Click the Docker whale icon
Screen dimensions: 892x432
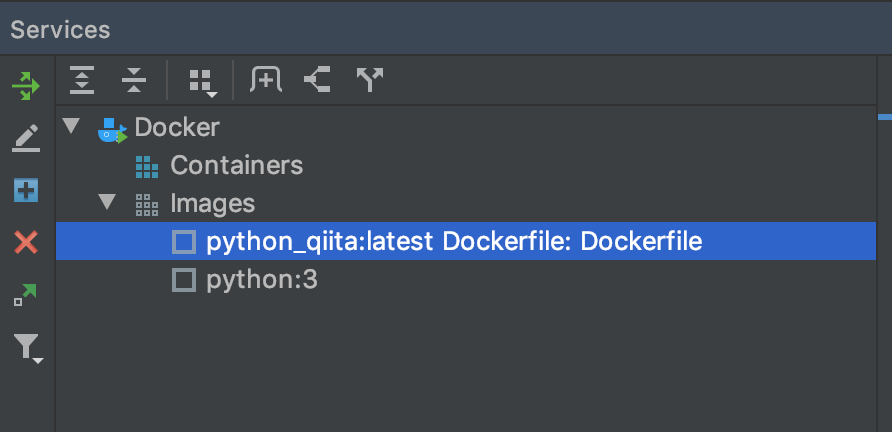112,130
